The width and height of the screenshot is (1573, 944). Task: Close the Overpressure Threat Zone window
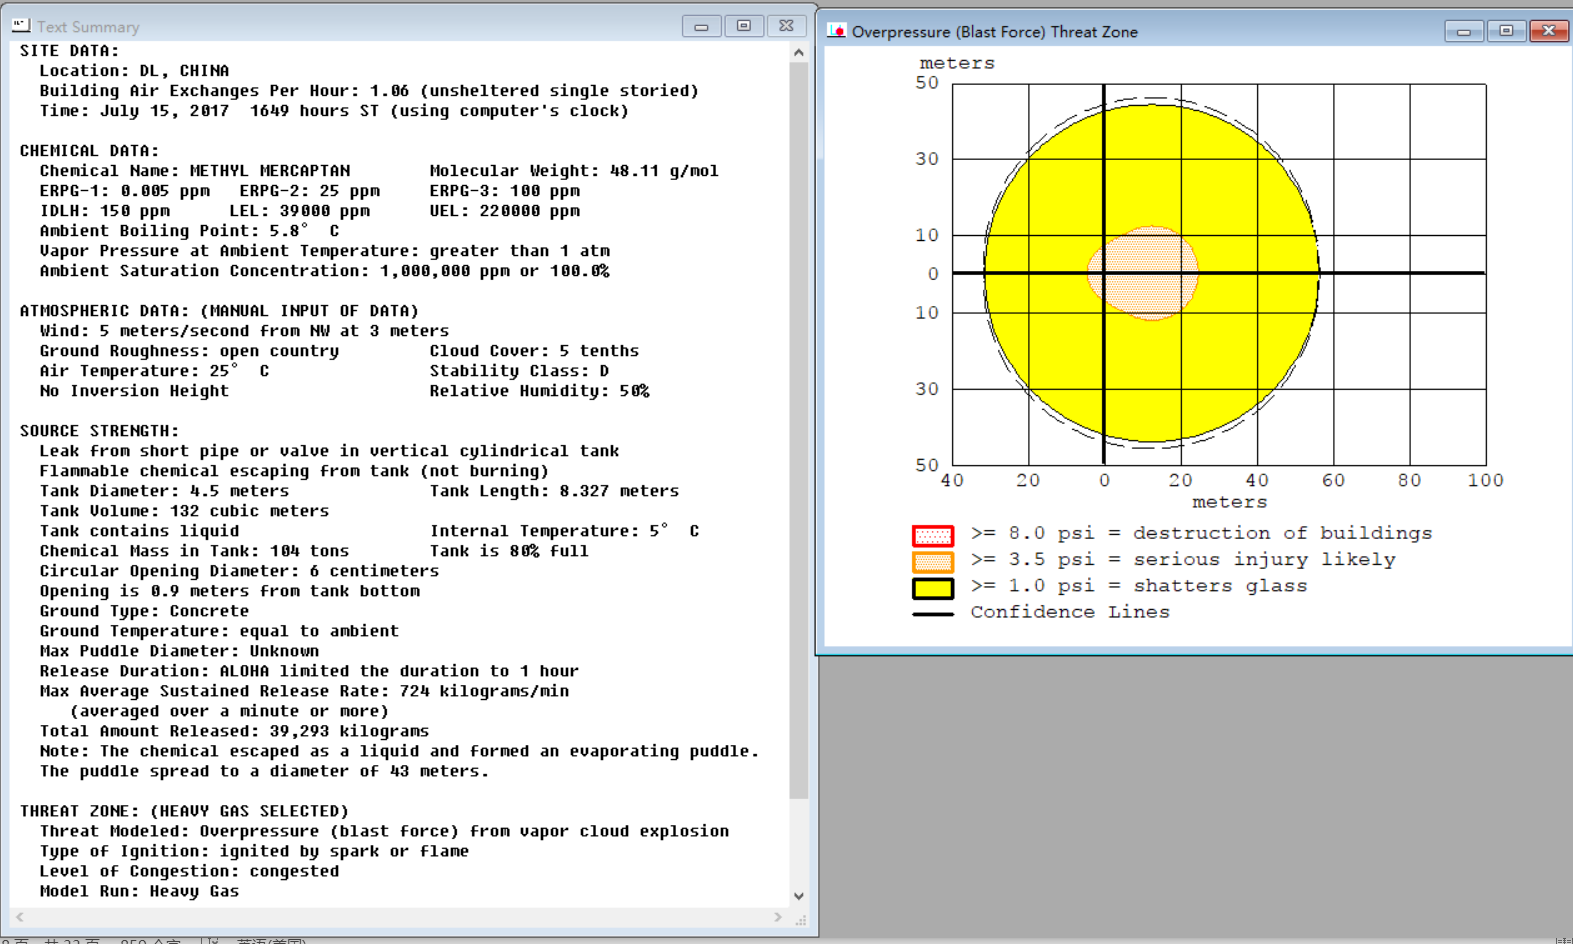(x=1549, y=31)
